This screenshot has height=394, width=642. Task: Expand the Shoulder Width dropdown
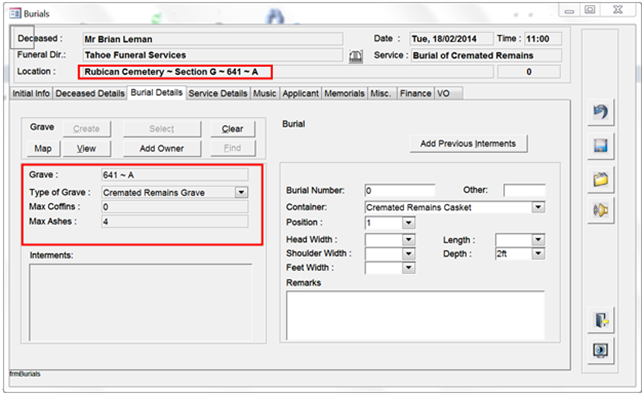coord(408,254)
